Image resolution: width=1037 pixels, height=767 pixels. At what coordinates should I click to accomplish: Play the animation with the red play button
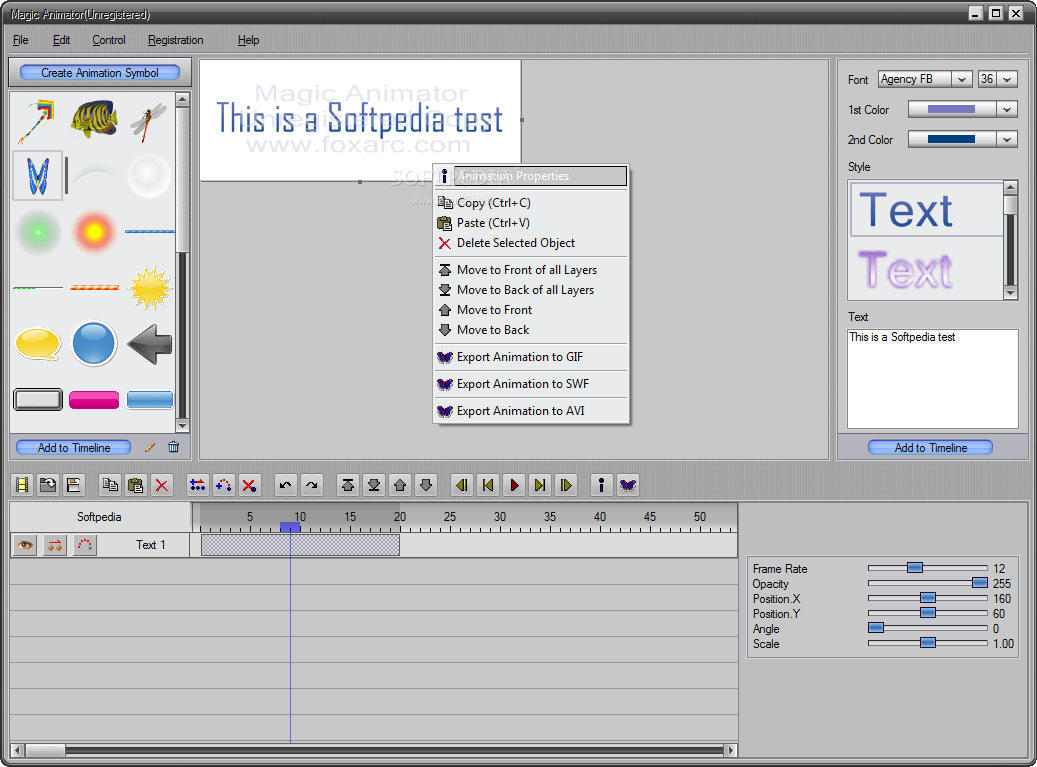click(514, 485)
